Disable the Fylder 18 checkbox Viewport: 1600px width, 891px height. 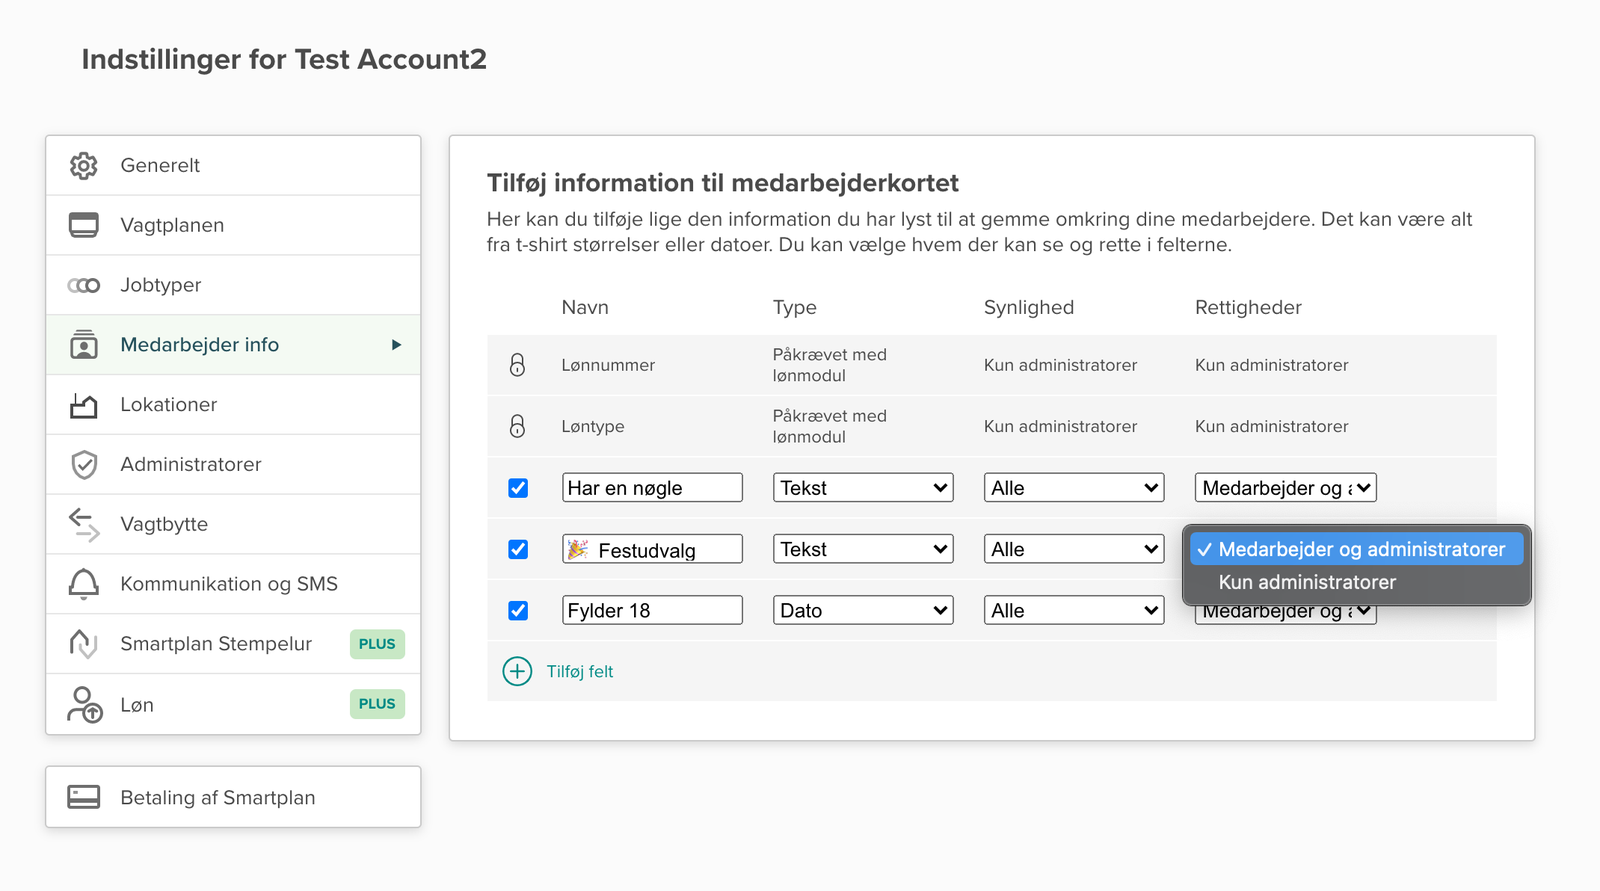click(x=518, y=610)
